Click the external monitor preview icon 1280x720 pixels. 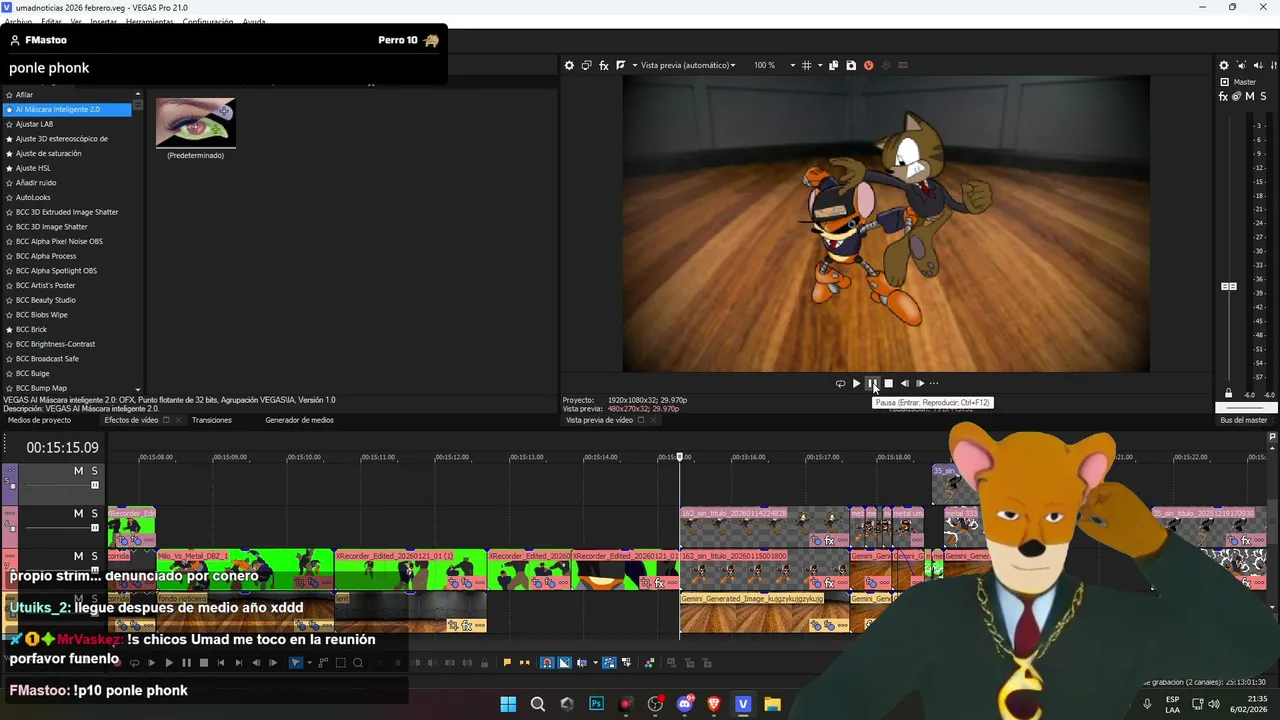(587, 65)
